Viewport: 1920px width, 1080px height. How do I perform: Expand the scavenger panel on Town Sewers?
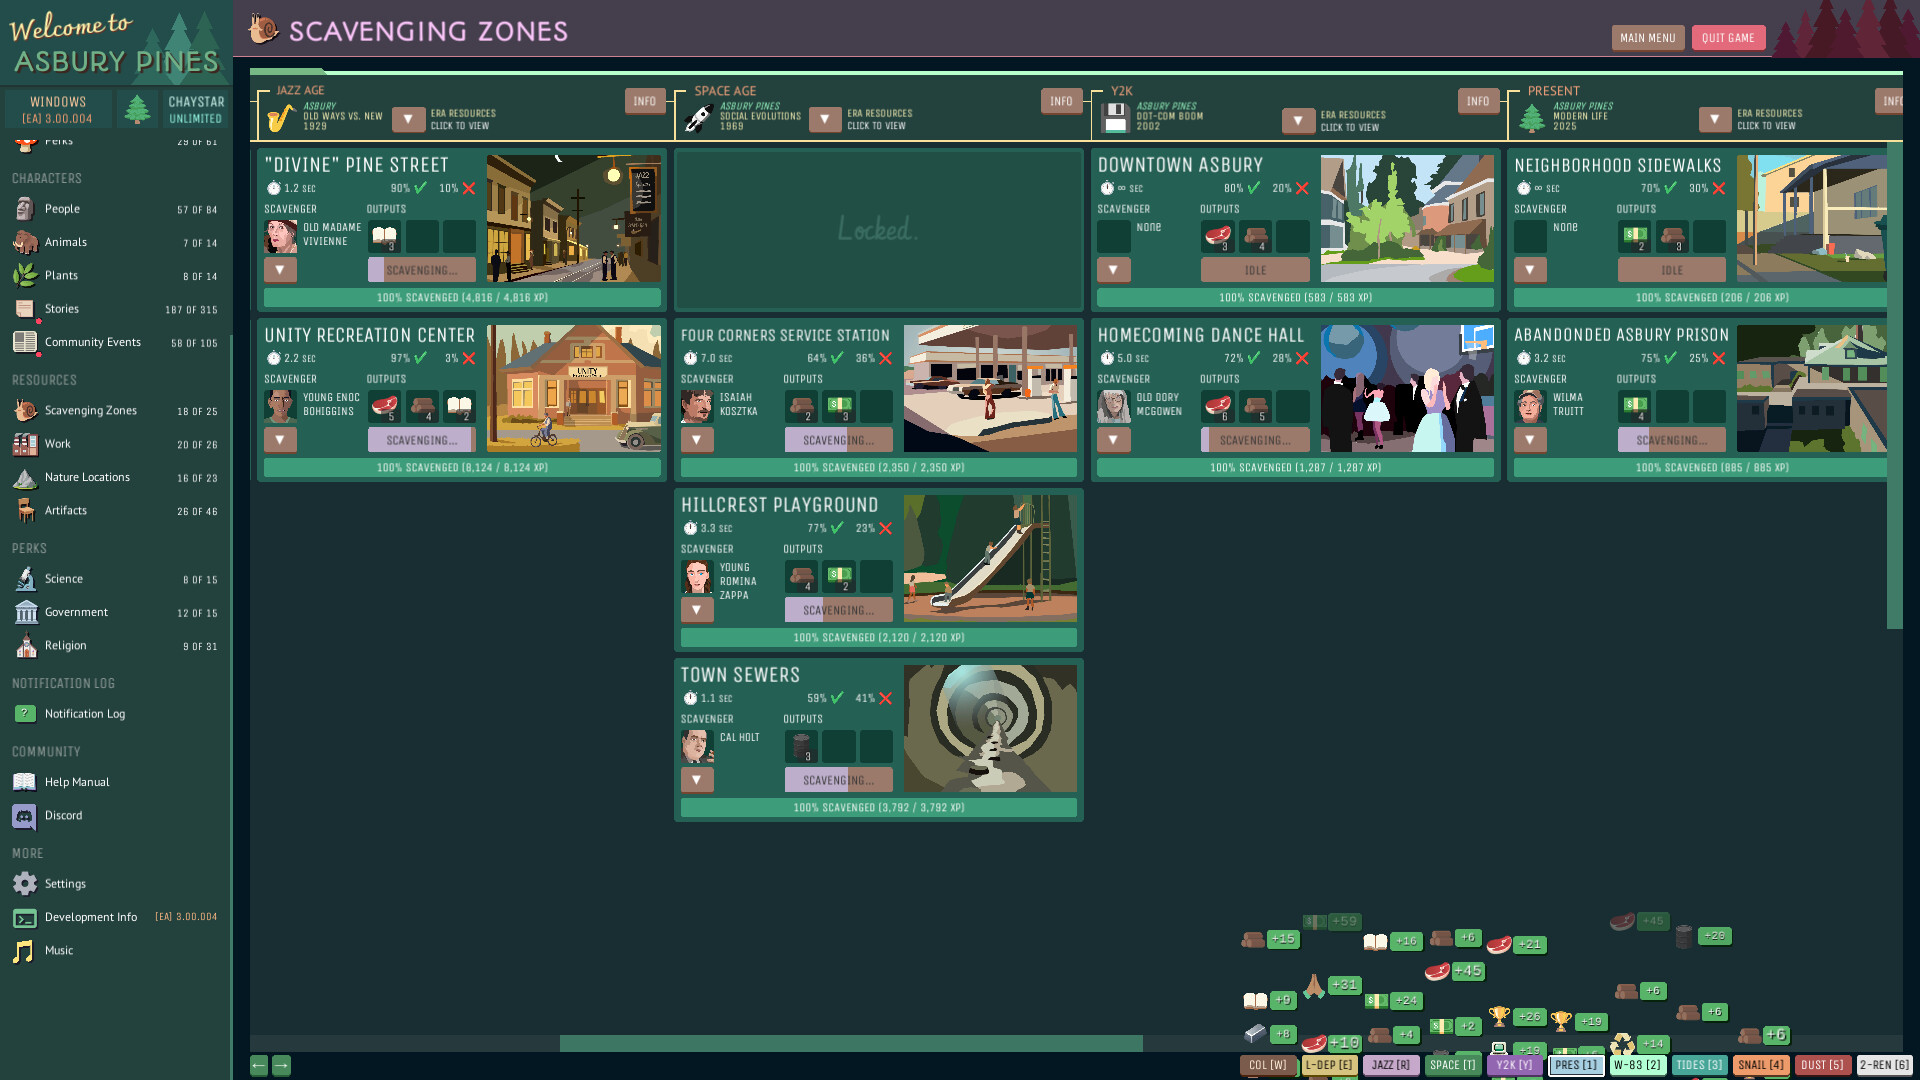coord(697,779)
